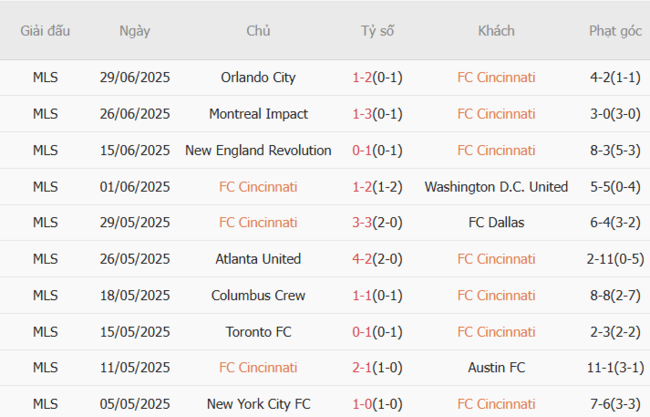
Task: Open FC Dallas away team link
Action: click(496, 222)
